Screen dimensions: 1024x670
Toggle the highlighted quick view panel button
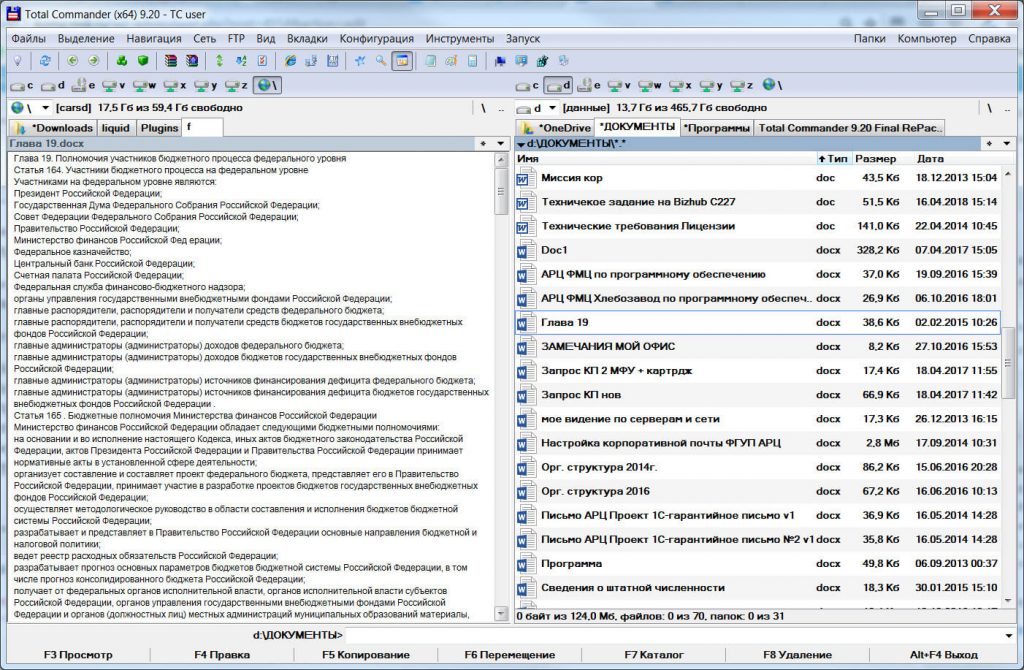point(401,61)
